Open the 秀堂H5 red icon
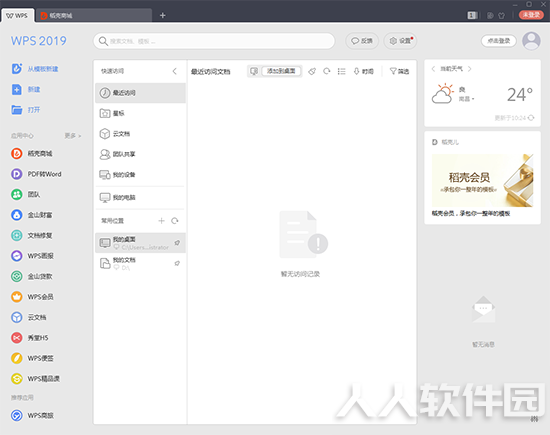Viewport: 550px width, 435px height. tap(16, 338)
